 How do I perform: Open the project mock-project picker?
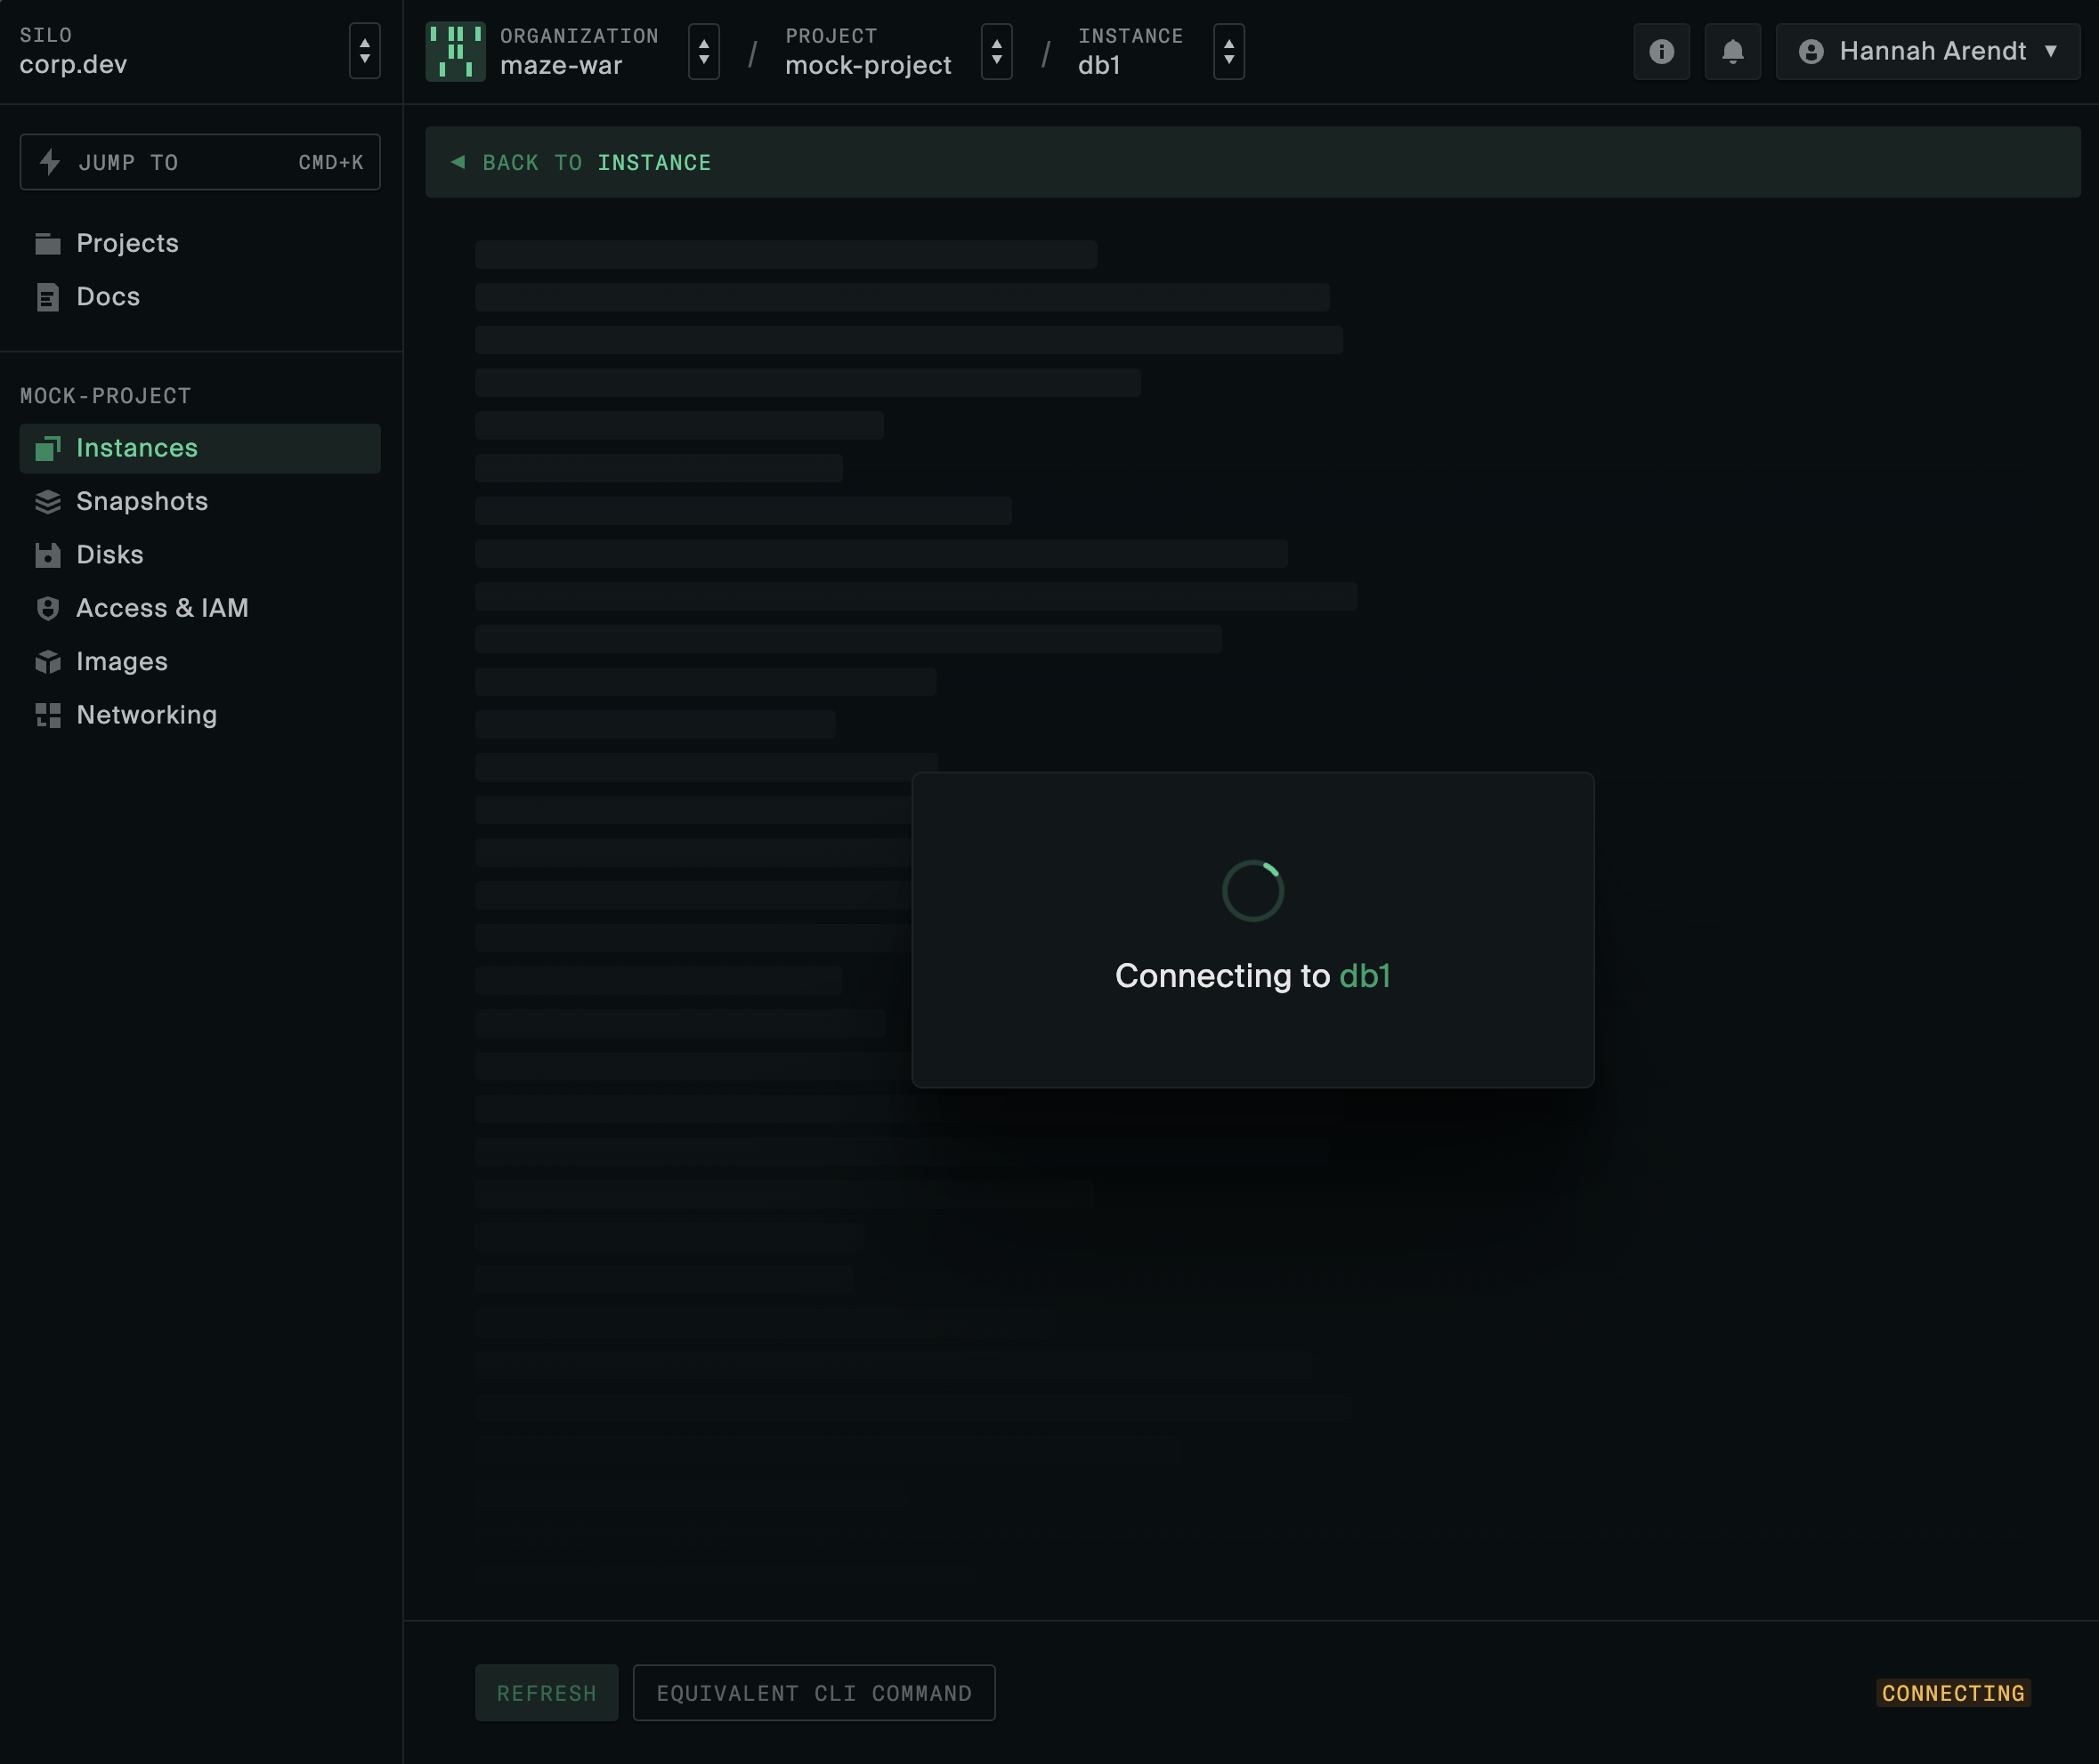(996, 51)
